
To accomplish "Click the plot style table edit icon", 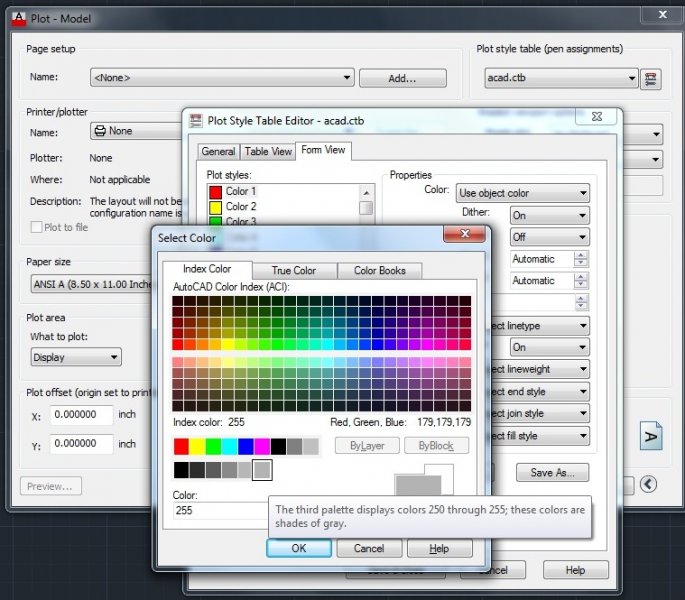I will 651,79.
